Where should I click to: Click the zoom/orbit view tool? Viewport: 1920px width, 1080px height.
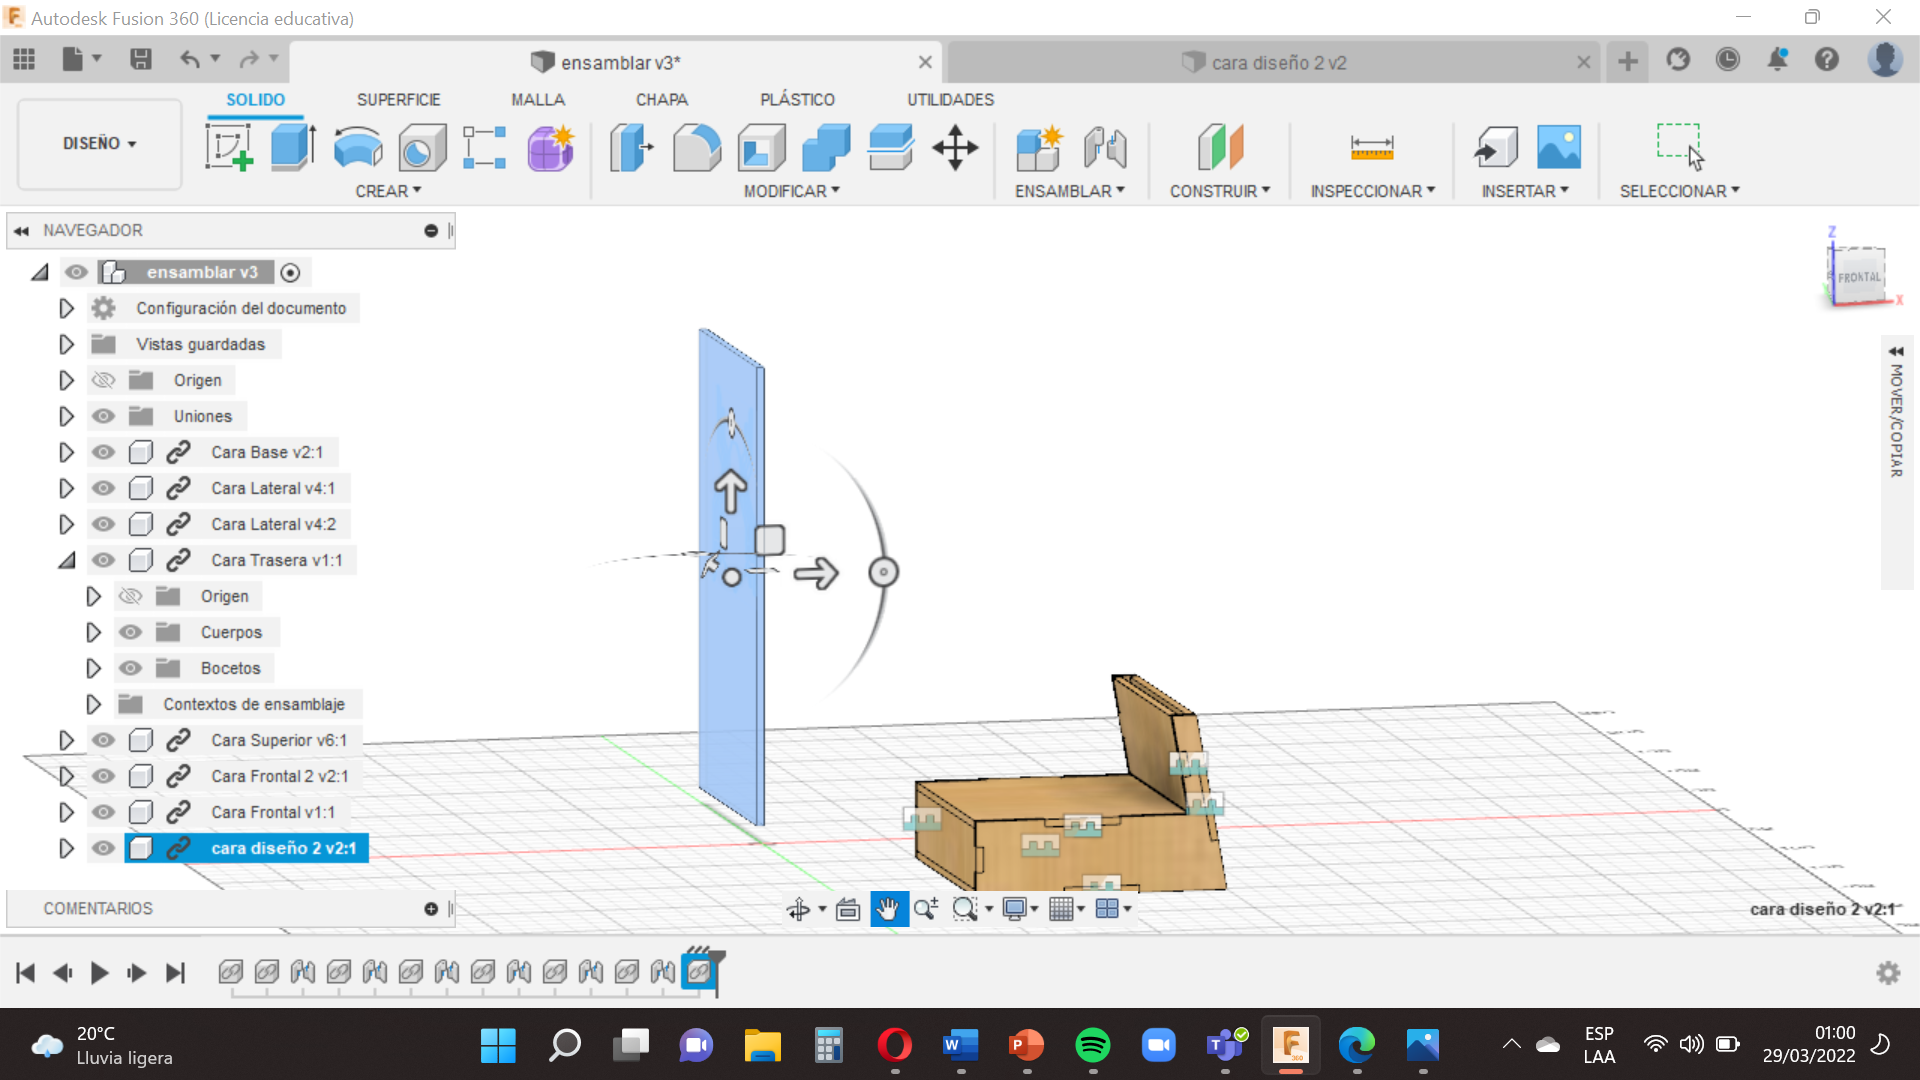798,909
